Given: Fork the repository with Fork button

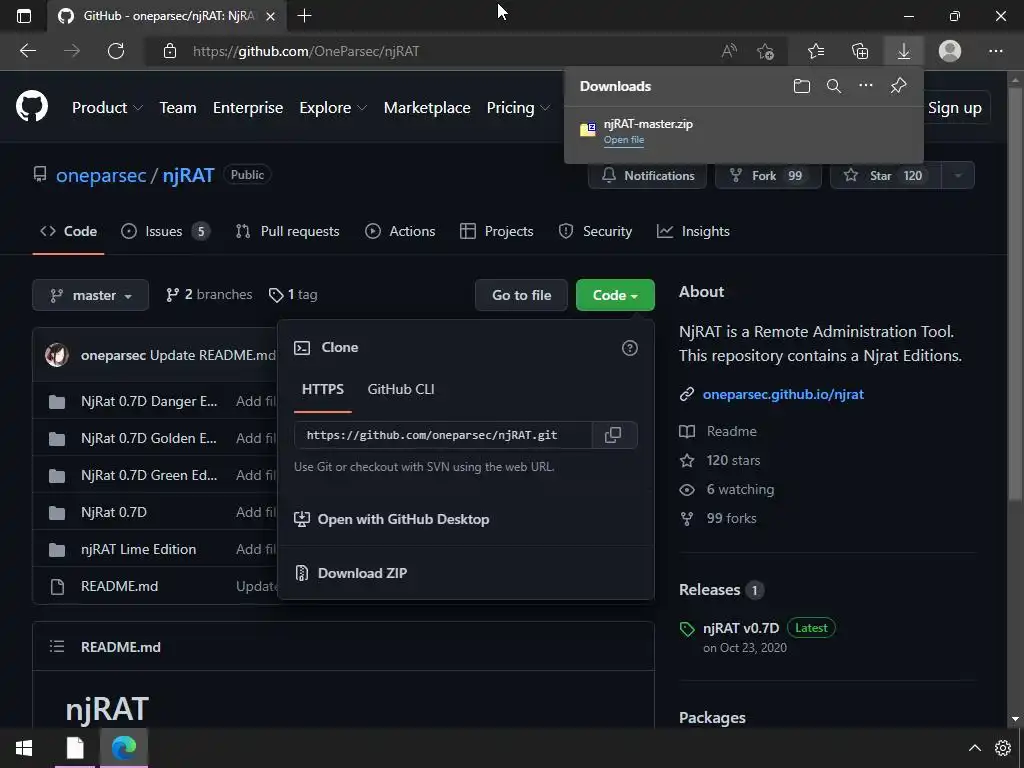Looking at the screenshot, I should pyautogui.click(x=768, y=176).
